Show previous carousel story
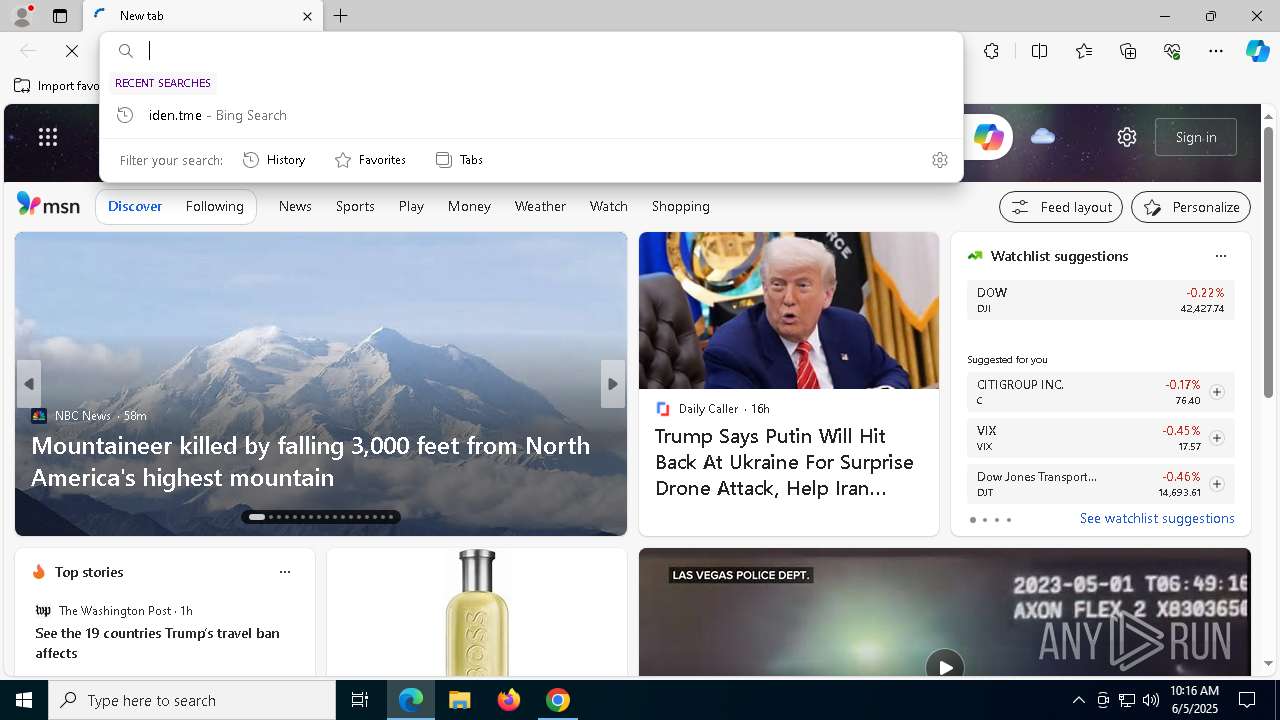Screen dimensions: 1280x720 pyautogui.click(x=29, y=384)
